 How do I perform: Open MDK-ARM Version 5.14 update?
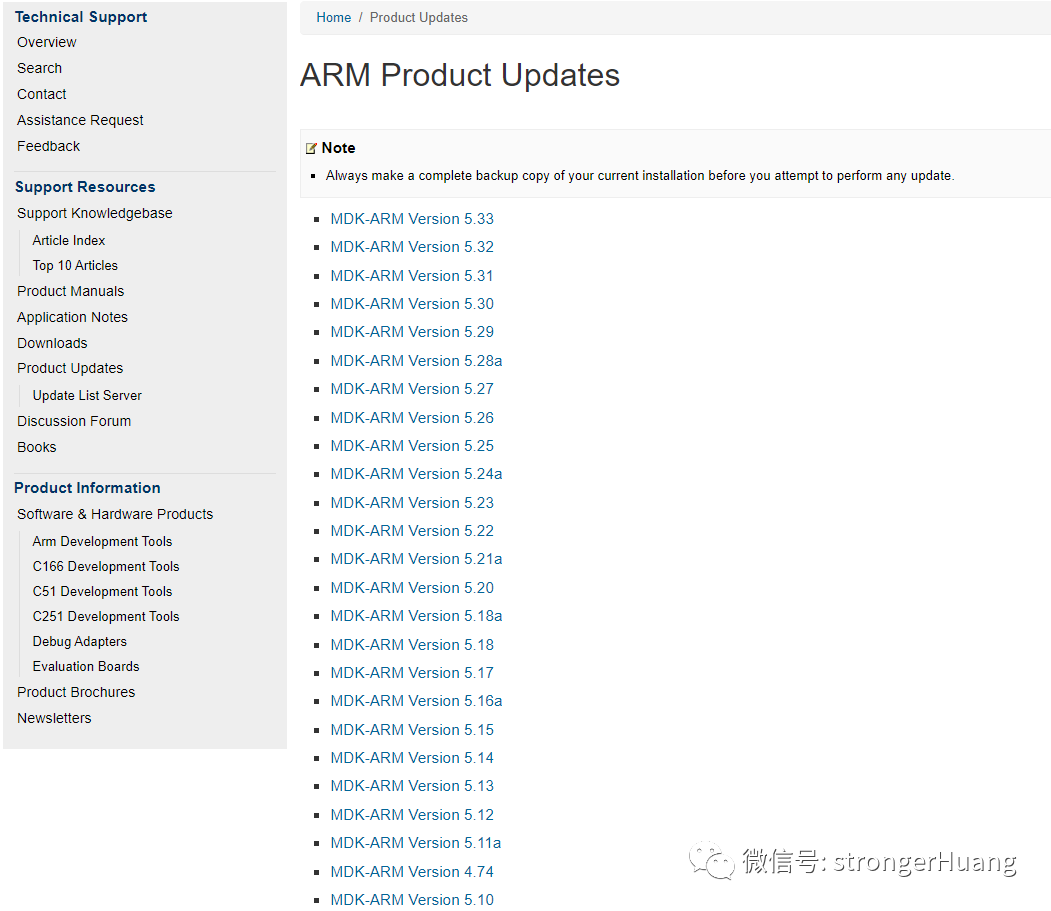(412, 758)
